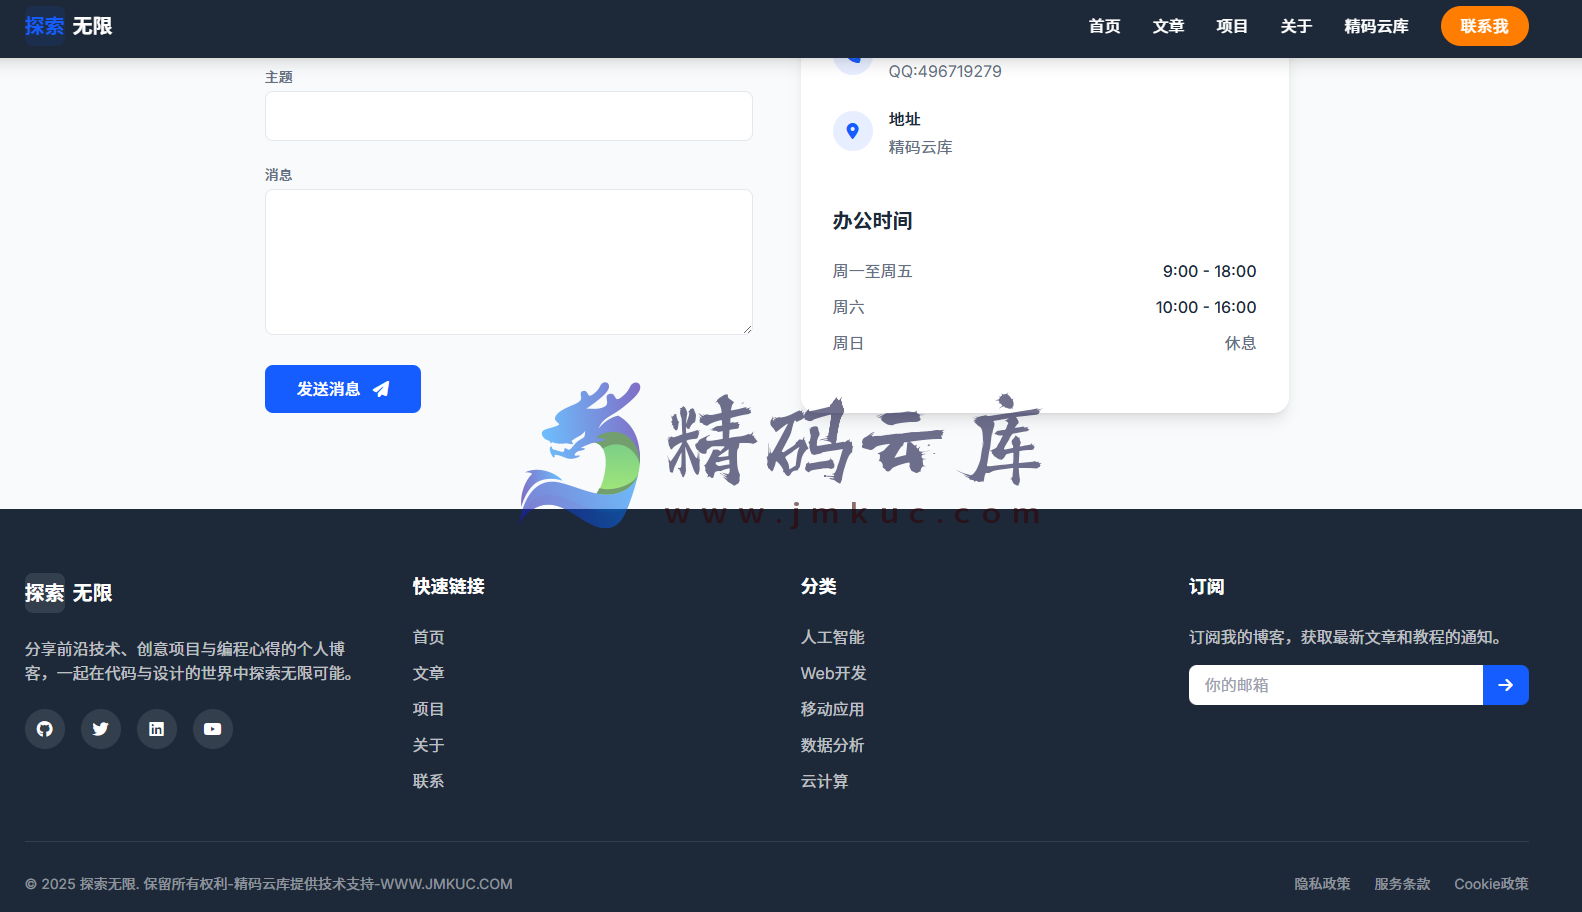Open 项目 under footer quick links
This screenshot has height=912, width=1582.
(429, 709)
